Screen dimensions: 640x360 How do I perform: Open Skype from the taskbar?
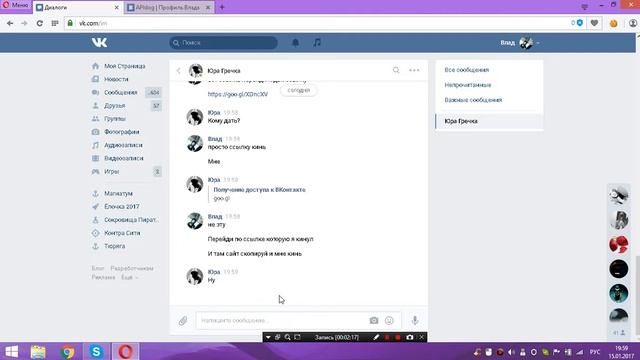96,351
